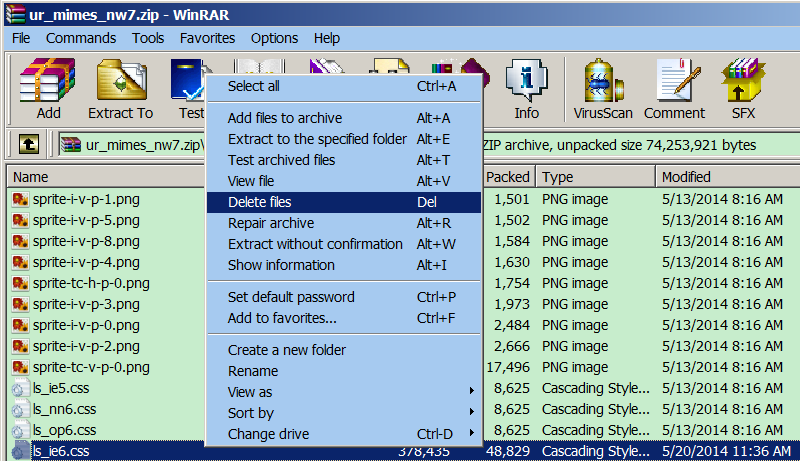This screenshot has height=461, width=800.
Task: Click packed size 17,496 cell
Action: 508,367
